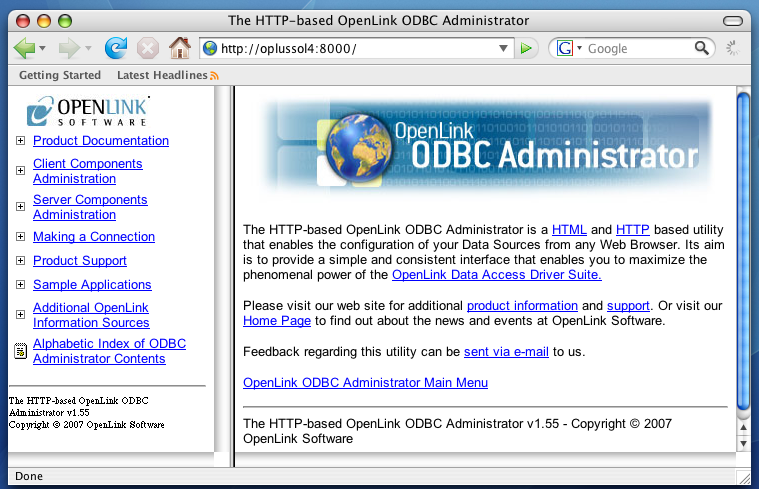This screenshot has height=489, width=759.
Task: Open the Product Documentation link
Action: [101, 140]
